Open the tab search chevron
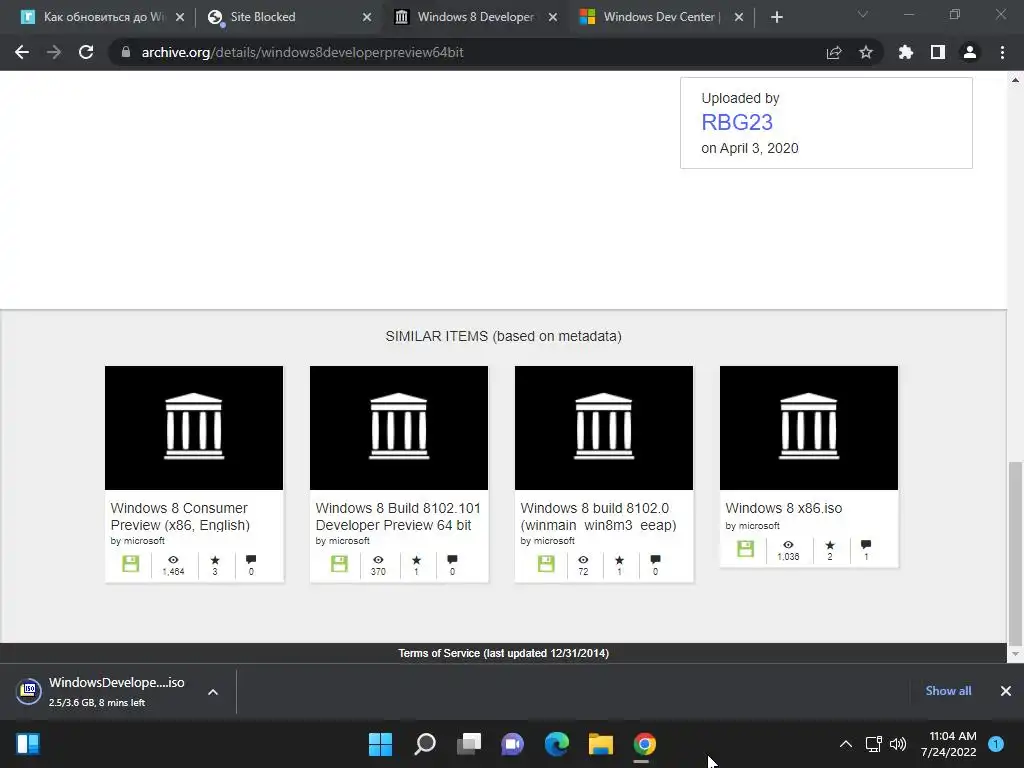This screenshot has width=1024, height=768. [863, 14]
